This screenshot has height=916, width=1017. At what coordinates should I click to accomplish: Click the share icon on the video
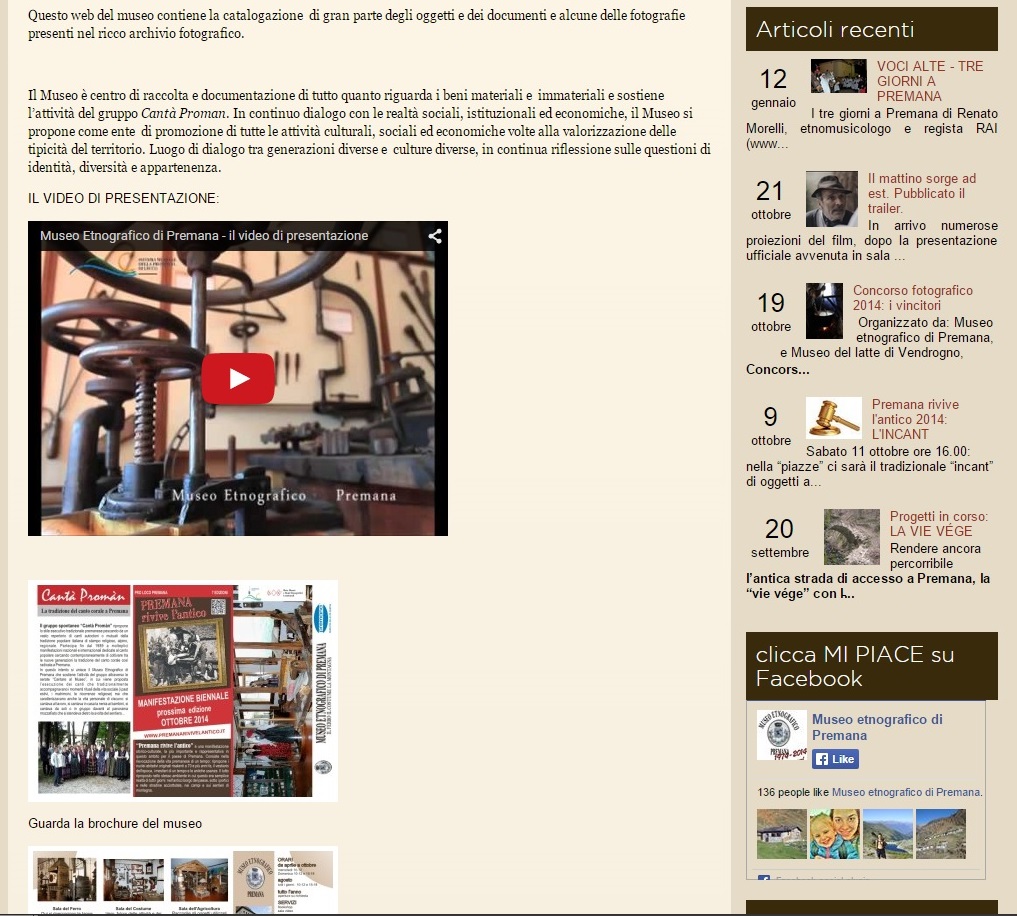[435, 236]
